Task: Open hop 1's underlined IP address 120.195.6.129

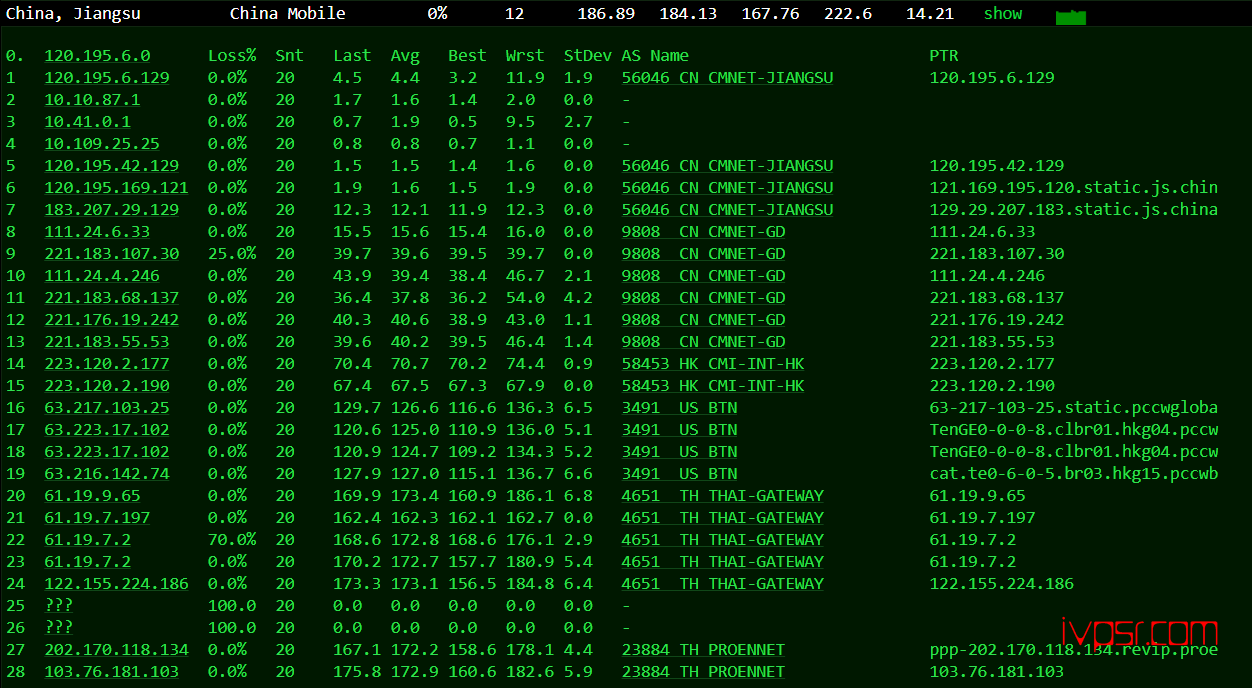Action: click(107, 78)
